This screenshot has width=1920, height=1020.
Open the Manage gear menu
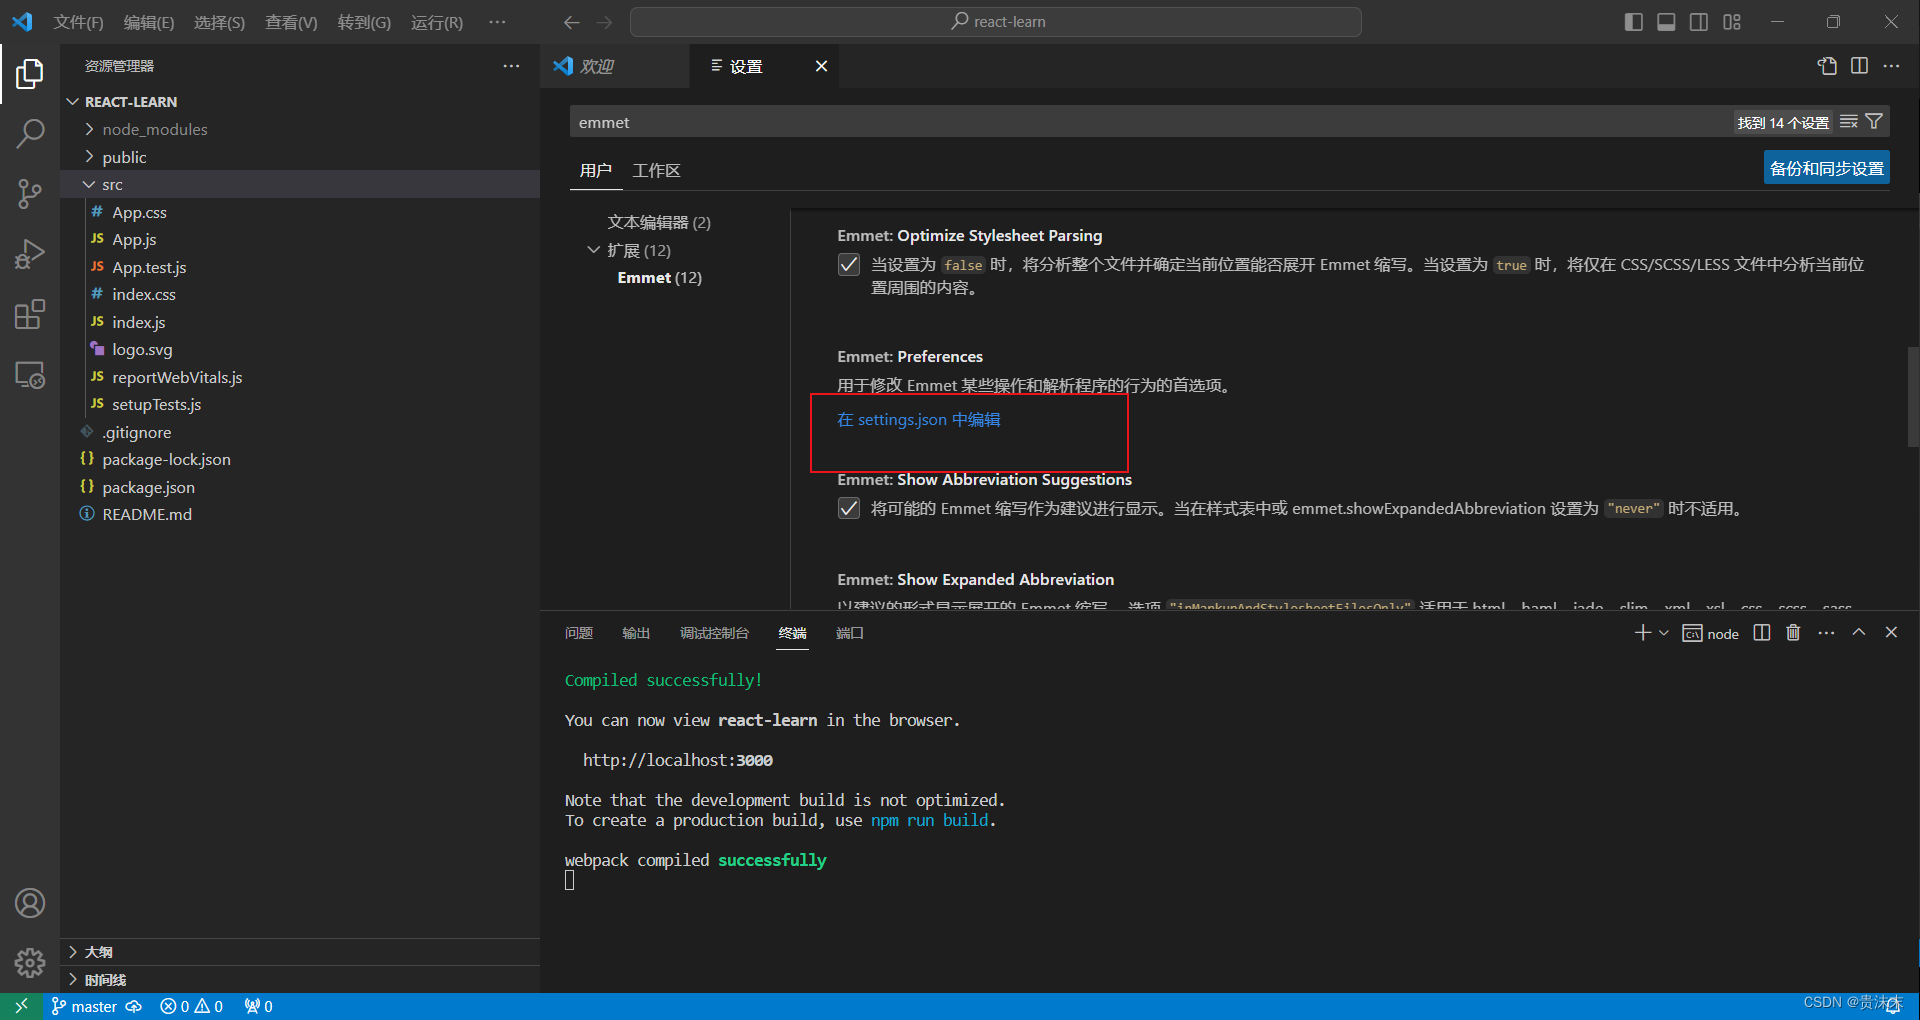coord(30,963)
